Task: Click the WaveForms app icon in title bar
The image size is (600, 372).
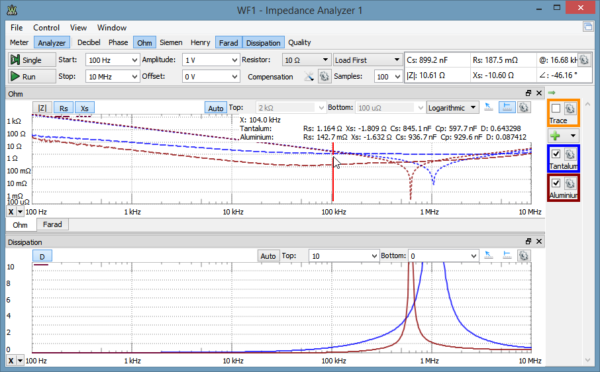Action: tap(12, 10)
